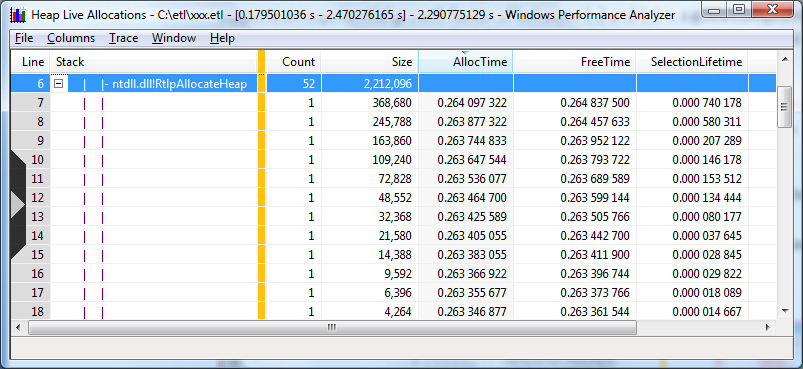The width and height of the screenshot is (803, 369).
Task: Click FreeTime value 0.264 457 633
Action: 595,122
